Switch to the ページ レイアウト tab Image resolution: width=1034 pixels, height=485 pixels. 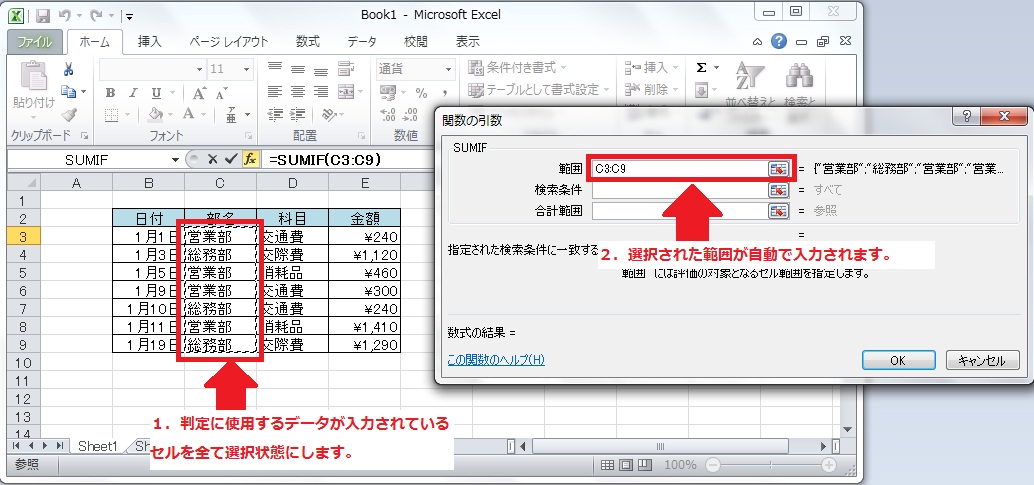pos(228,42)
